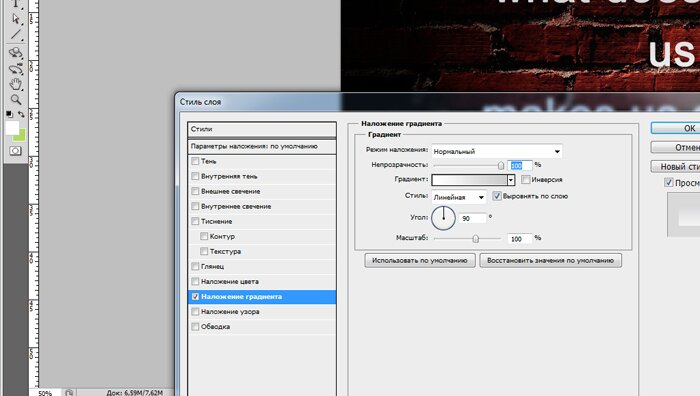Click the opacity value field showing 100

(520, 166)
